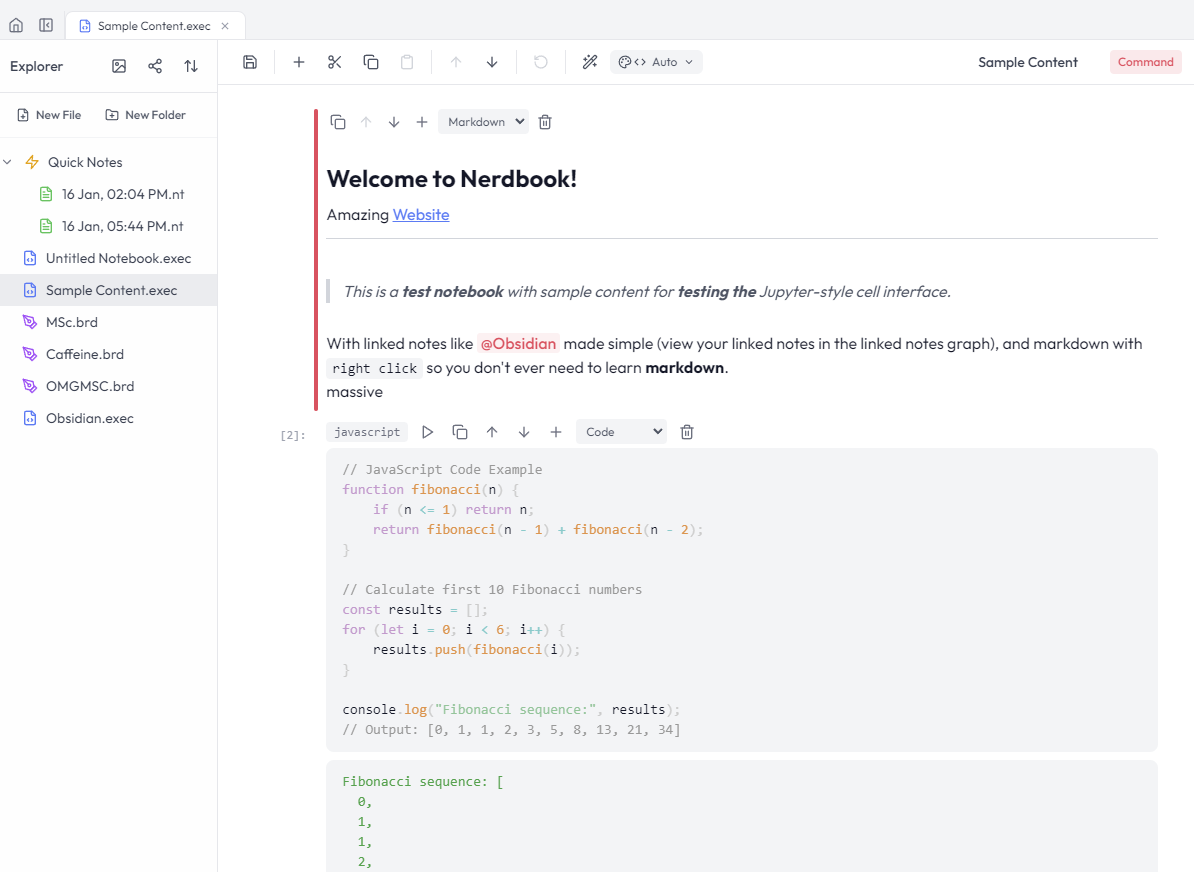The width and height of the screenshot is (1194, 872).
Task: Open note 16 Jan, 02:04 PM.nt
Action: click(x=108, y=194)
